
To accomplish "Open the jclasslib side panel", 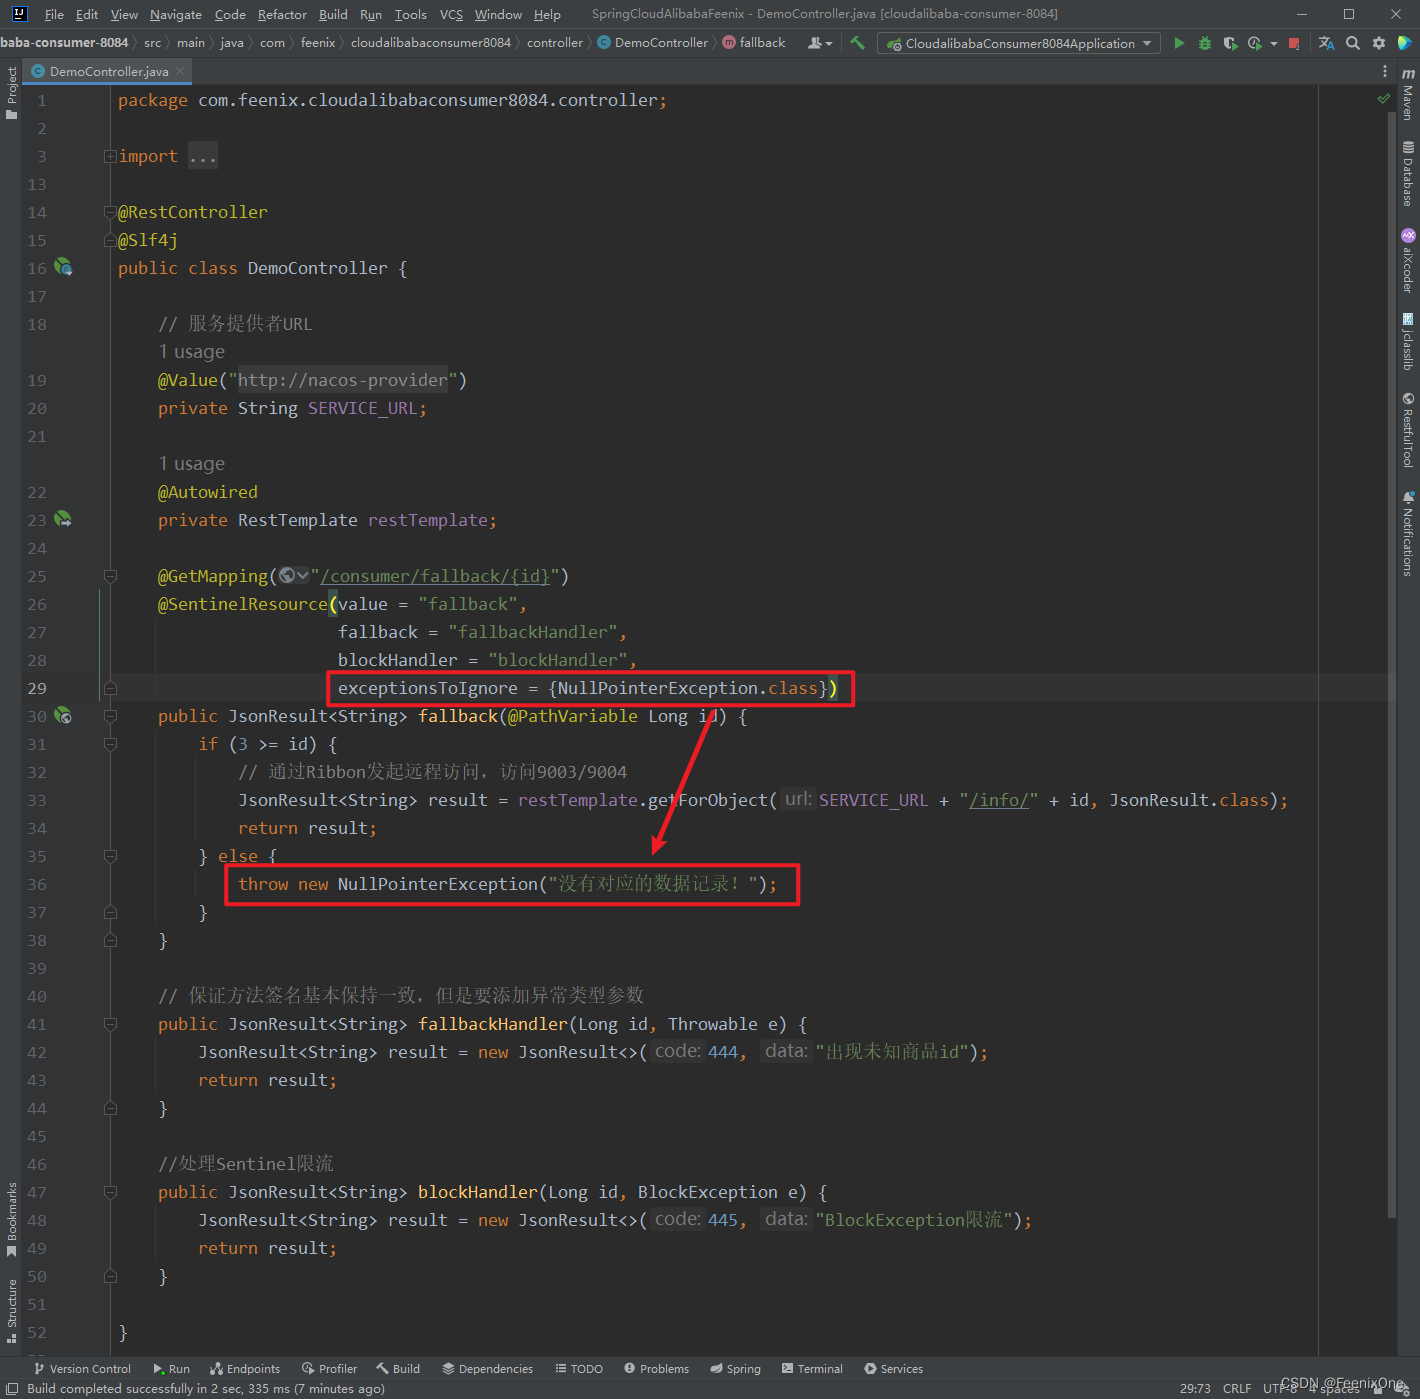I will [1408, 341].
